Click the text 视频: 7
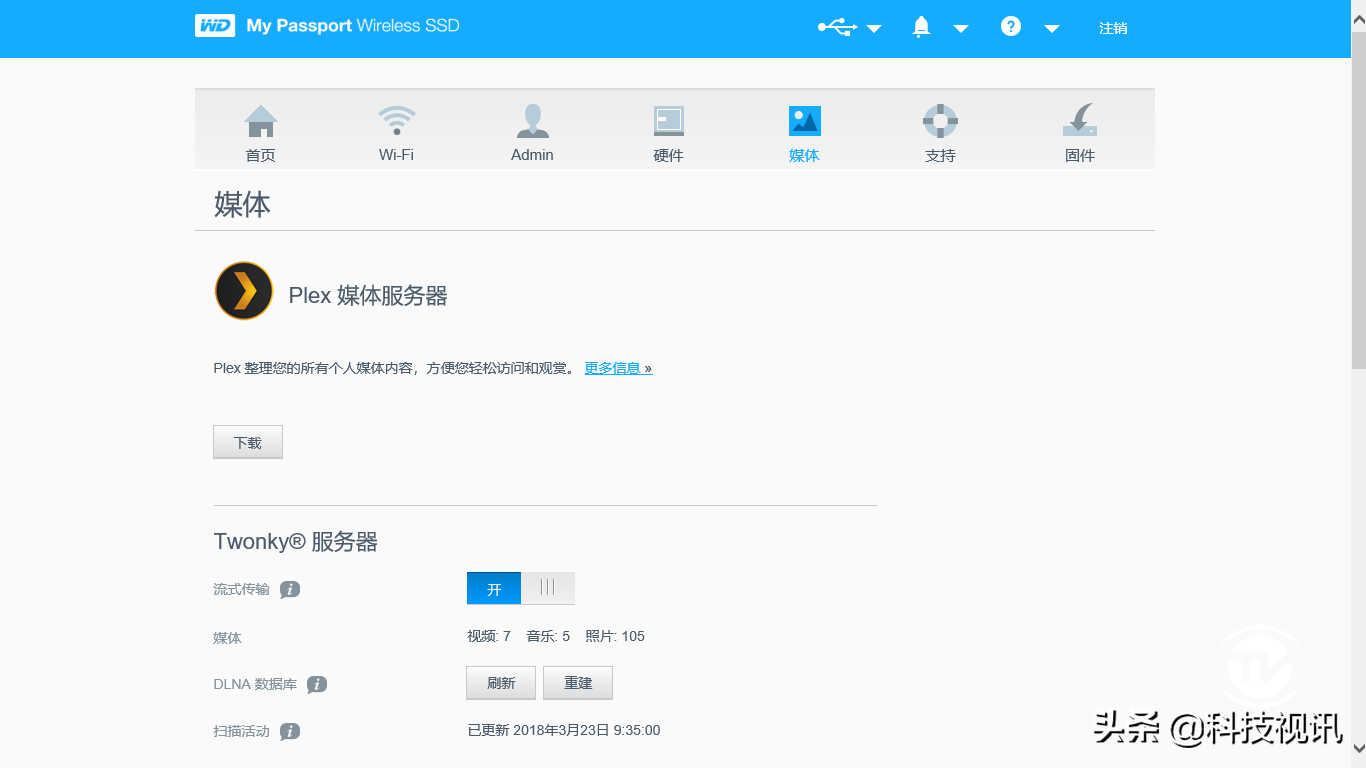The width and height of the screenshot is (1366, 768). [x=489, y=636]
